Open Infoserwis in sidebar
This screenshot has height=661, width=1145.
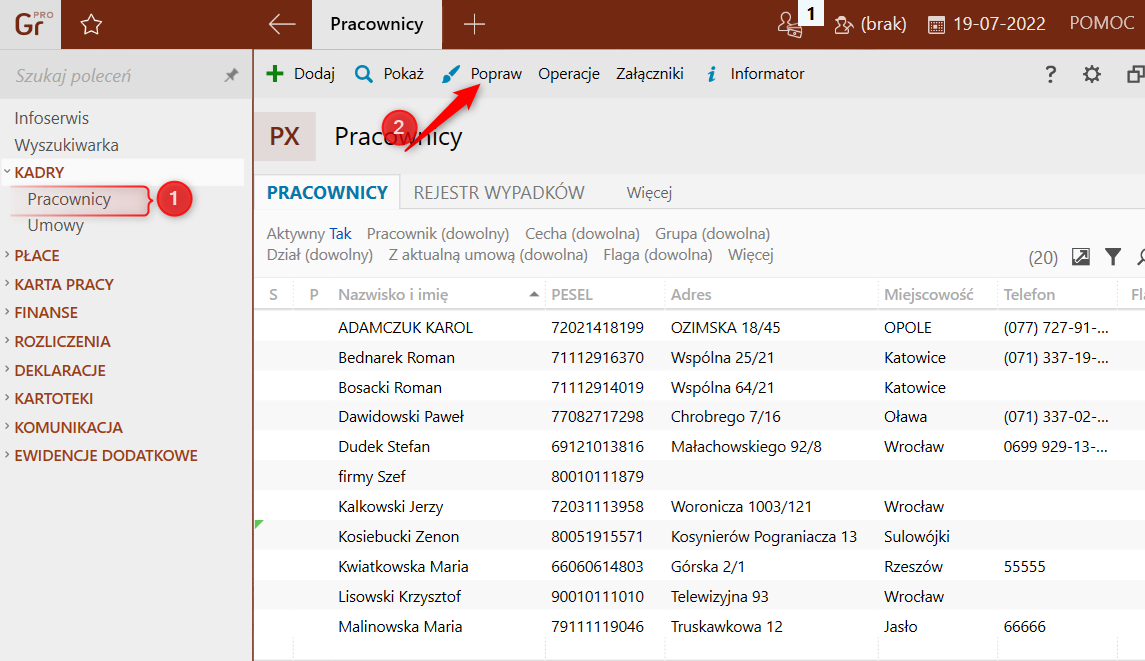(x=51, y=118)
